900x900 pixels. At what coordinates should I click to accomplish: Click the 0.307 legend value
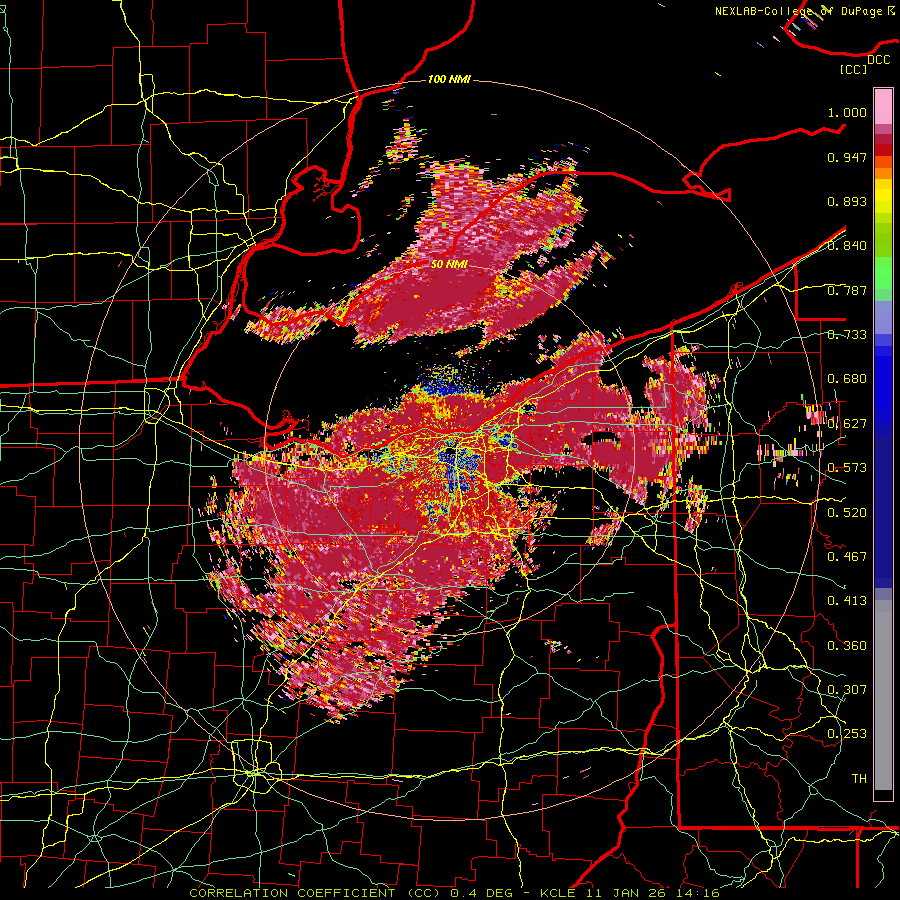847,690
